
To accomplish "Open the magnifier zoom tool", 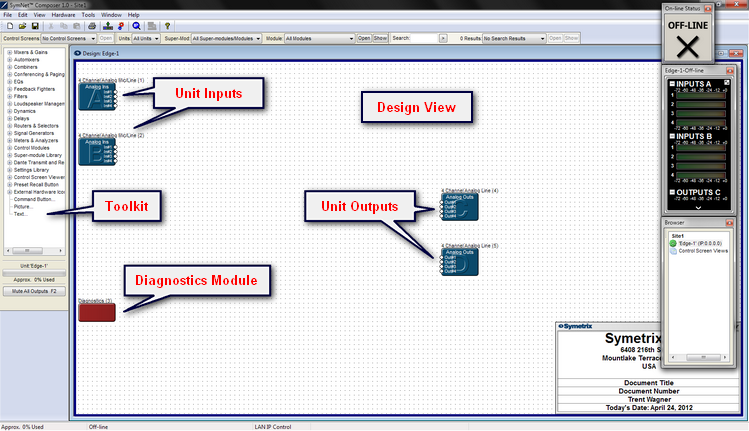I will [x=137, y=26].
